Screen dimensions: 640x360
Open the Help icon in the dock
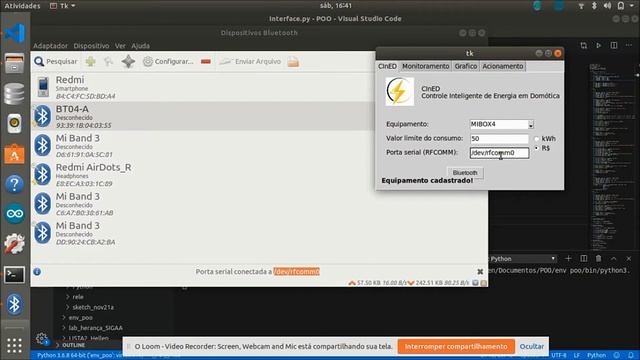15,184
